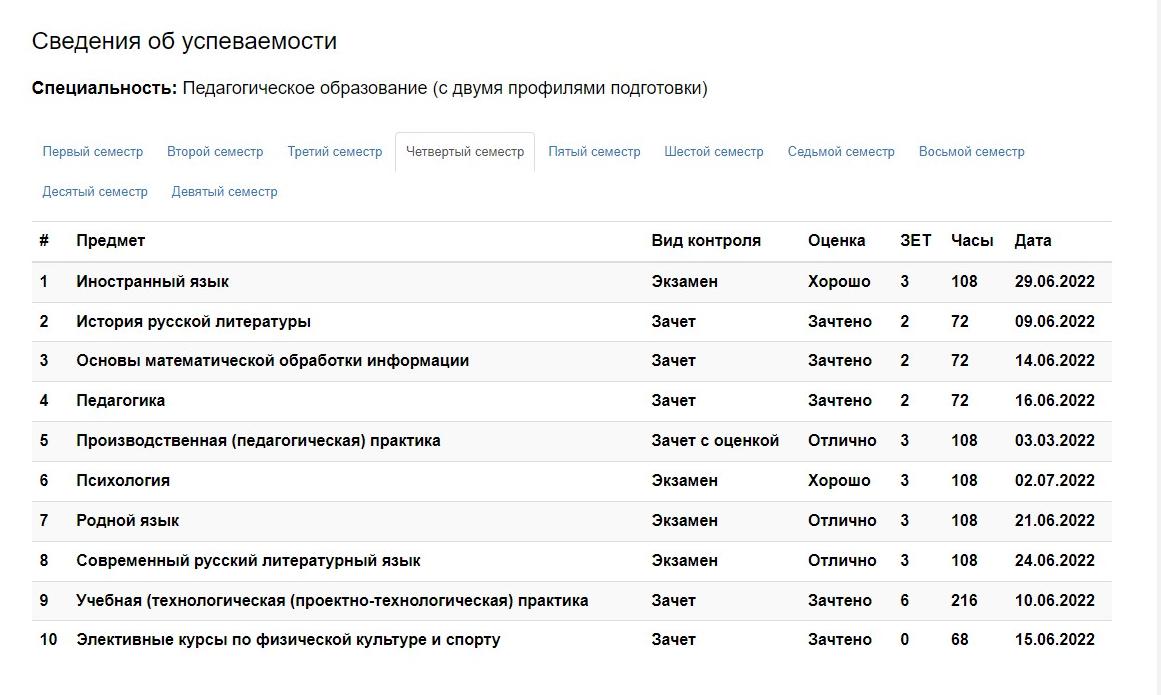Click the date 24.06.2022
This screenshot has height=695, width=1161.
pyautogui.click(x=1054, y=560)
